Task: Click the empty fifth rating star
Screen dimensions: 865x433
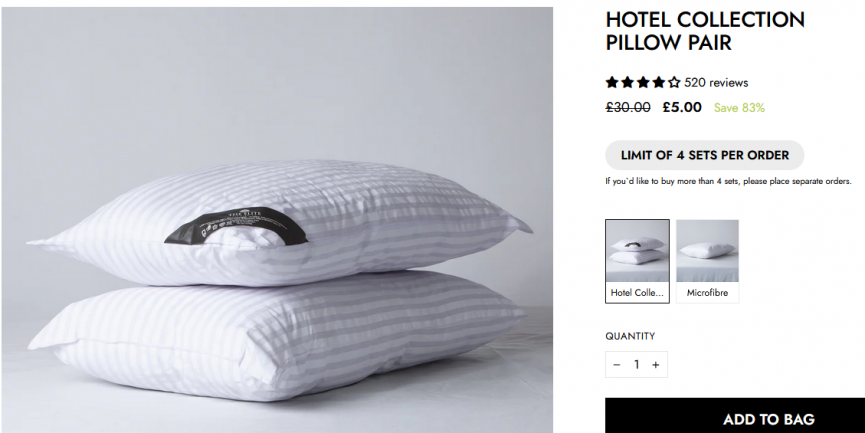Action: pos(674,83)
